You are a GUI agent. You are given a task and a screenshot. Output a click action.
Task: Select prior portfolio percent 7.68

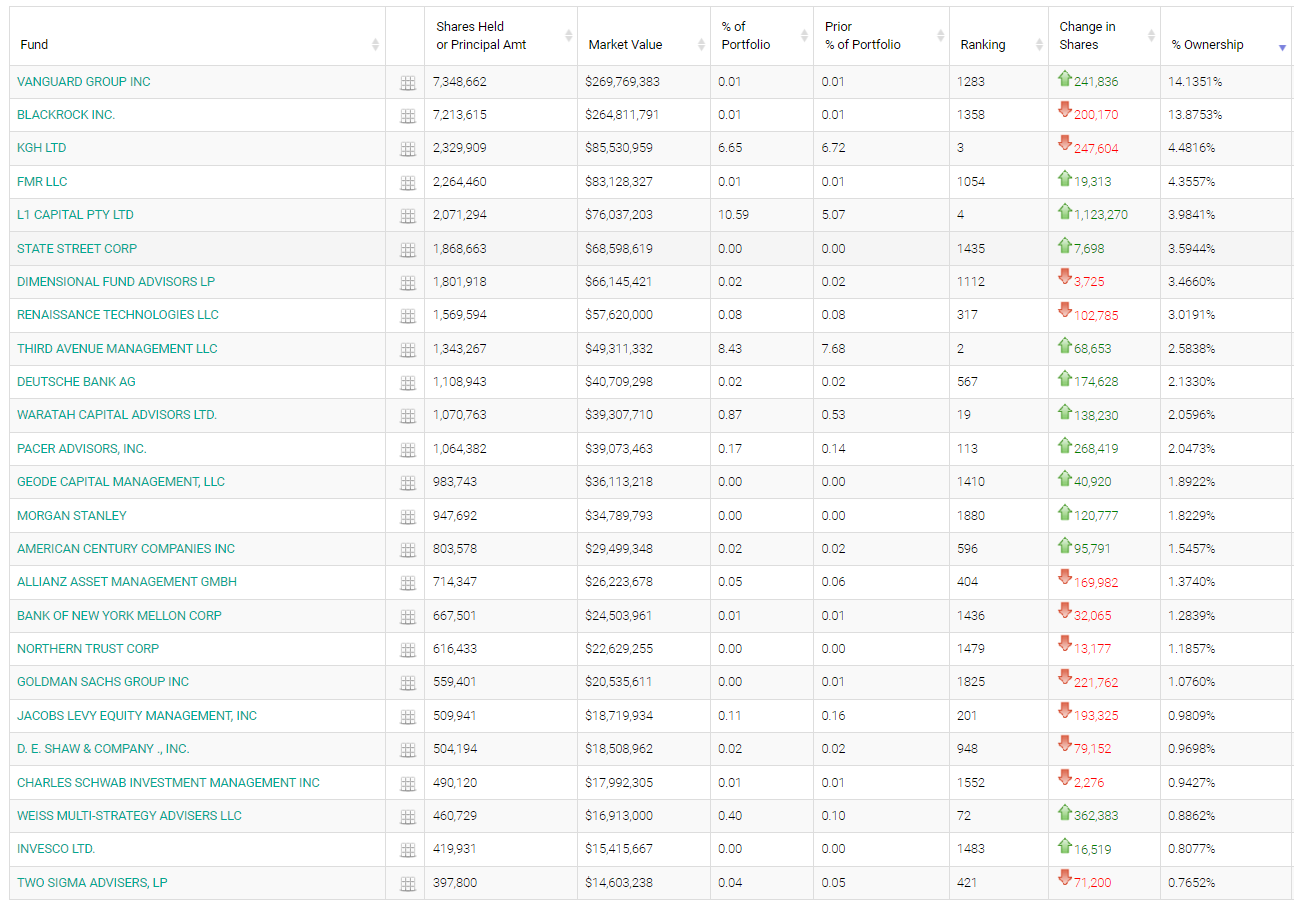pos(833,349)
